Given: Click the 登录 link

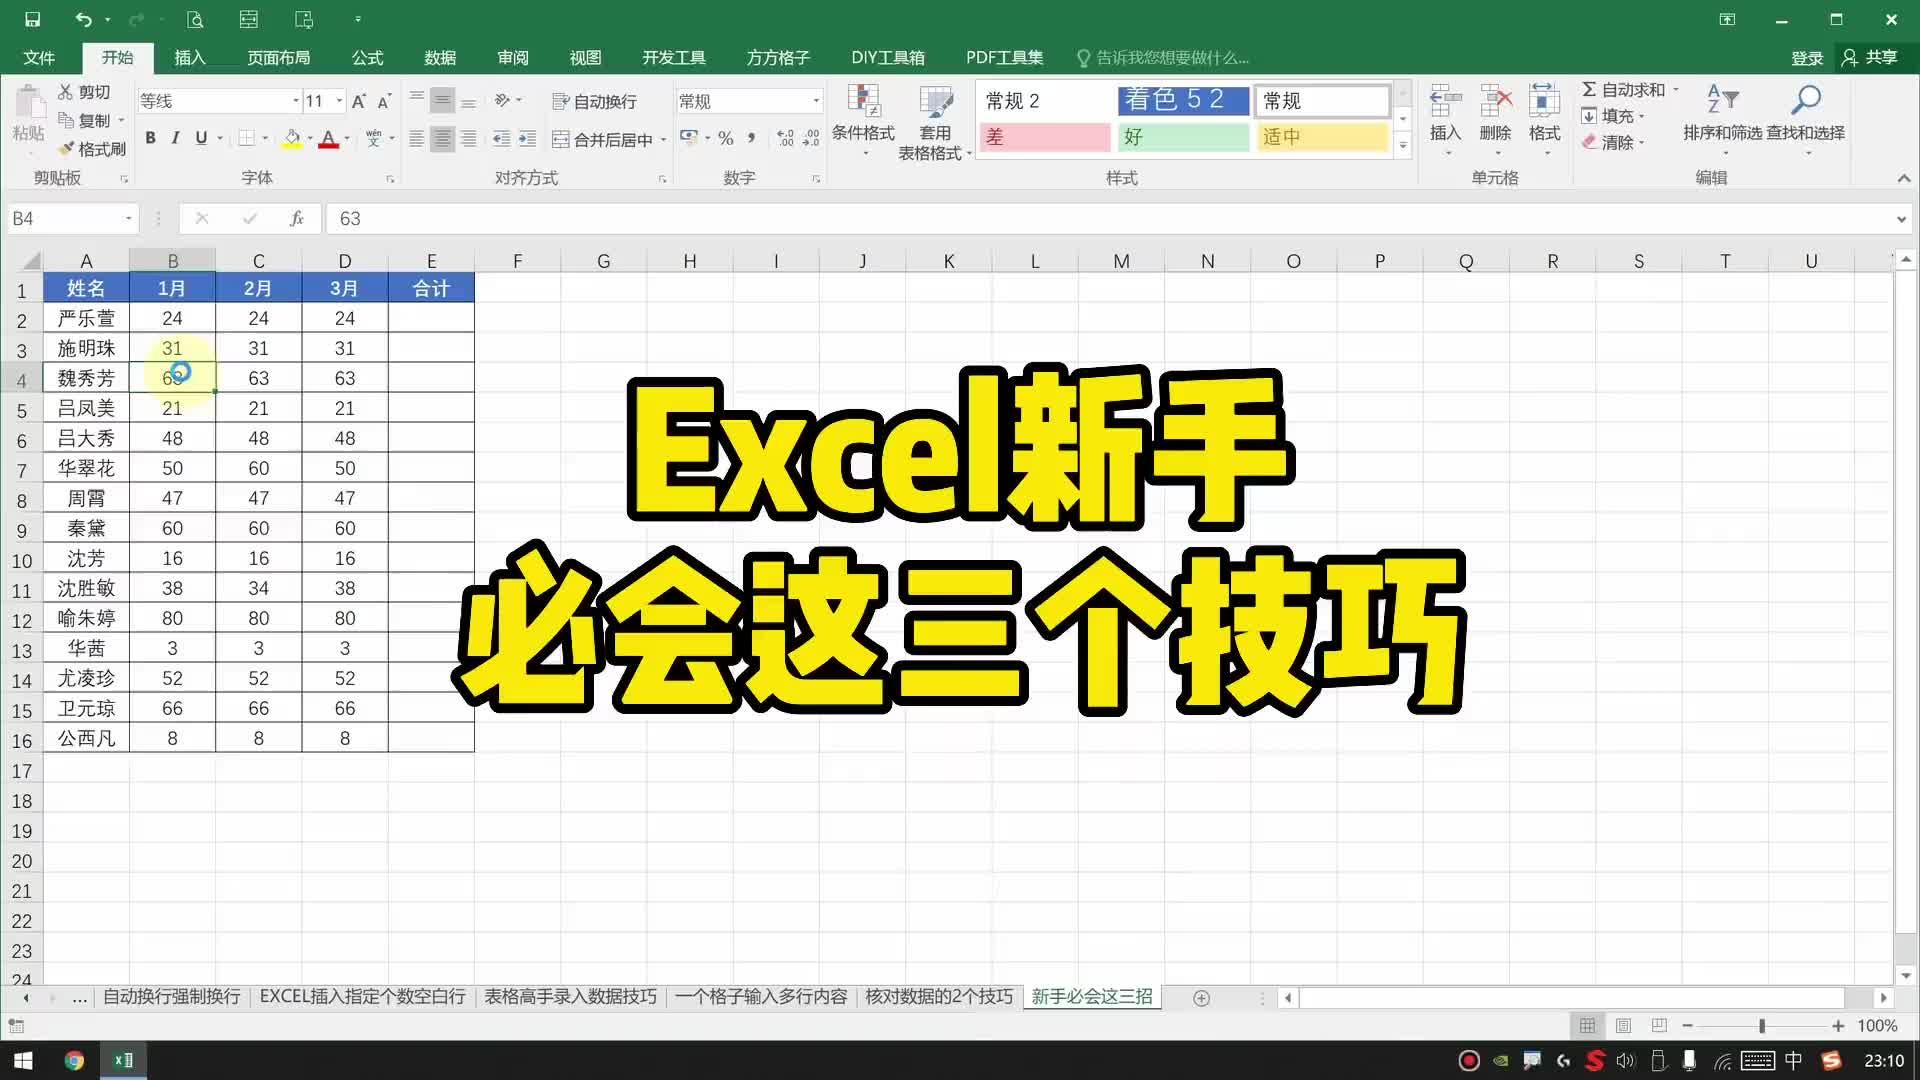Looking at the screenshot, I should 1806,57.
